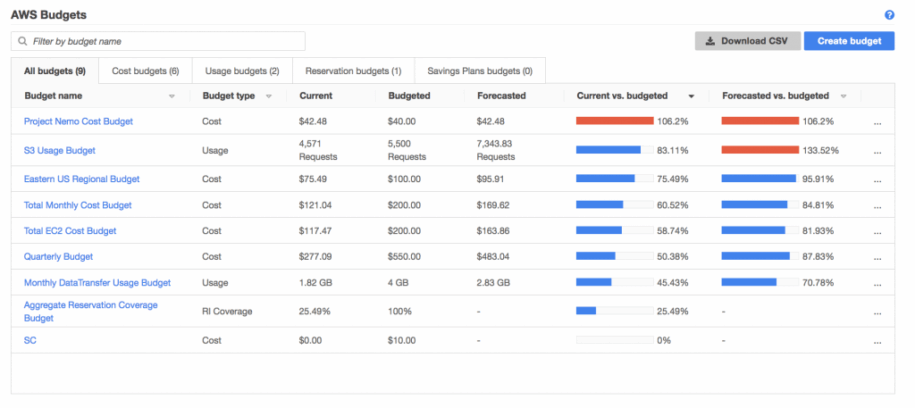Click the $277.09 current value
Image resolution: width=915 pixels, height=408 pixels.
coord(316,256)
